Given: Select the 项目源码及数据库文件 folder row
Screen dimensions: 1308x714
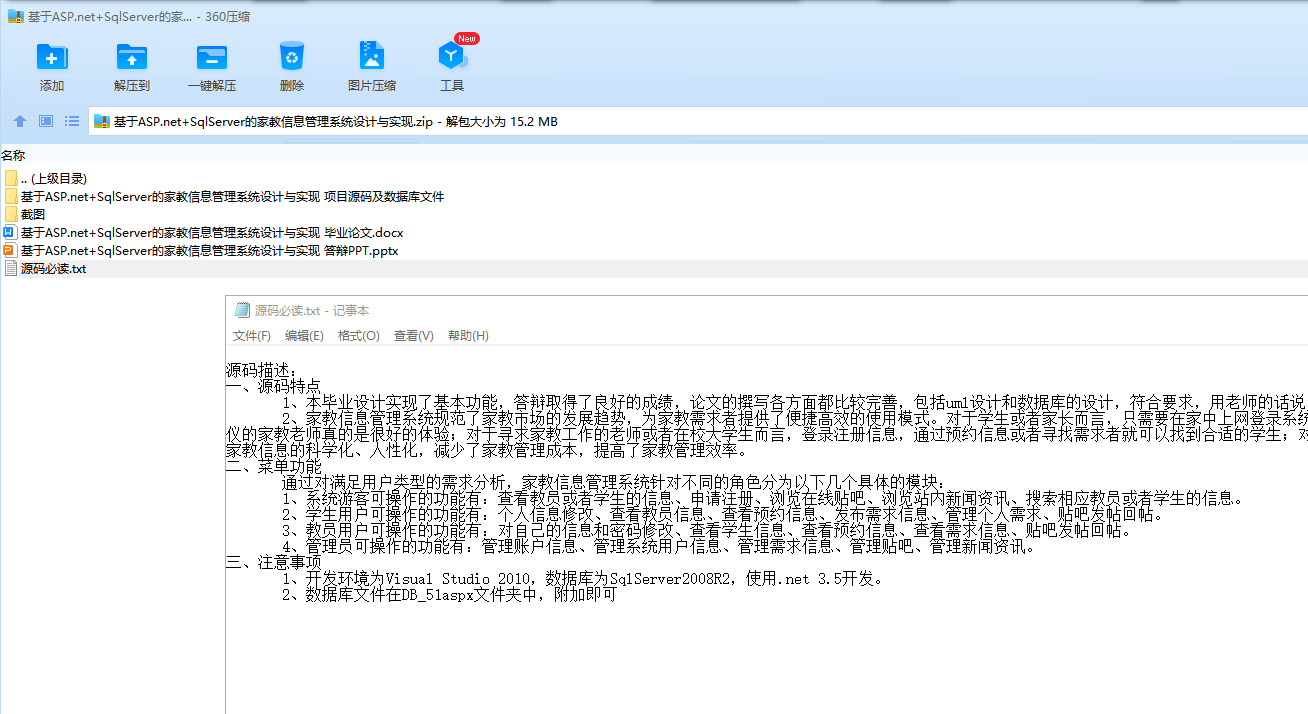Looking at the screenshot, I should (654, 196).
